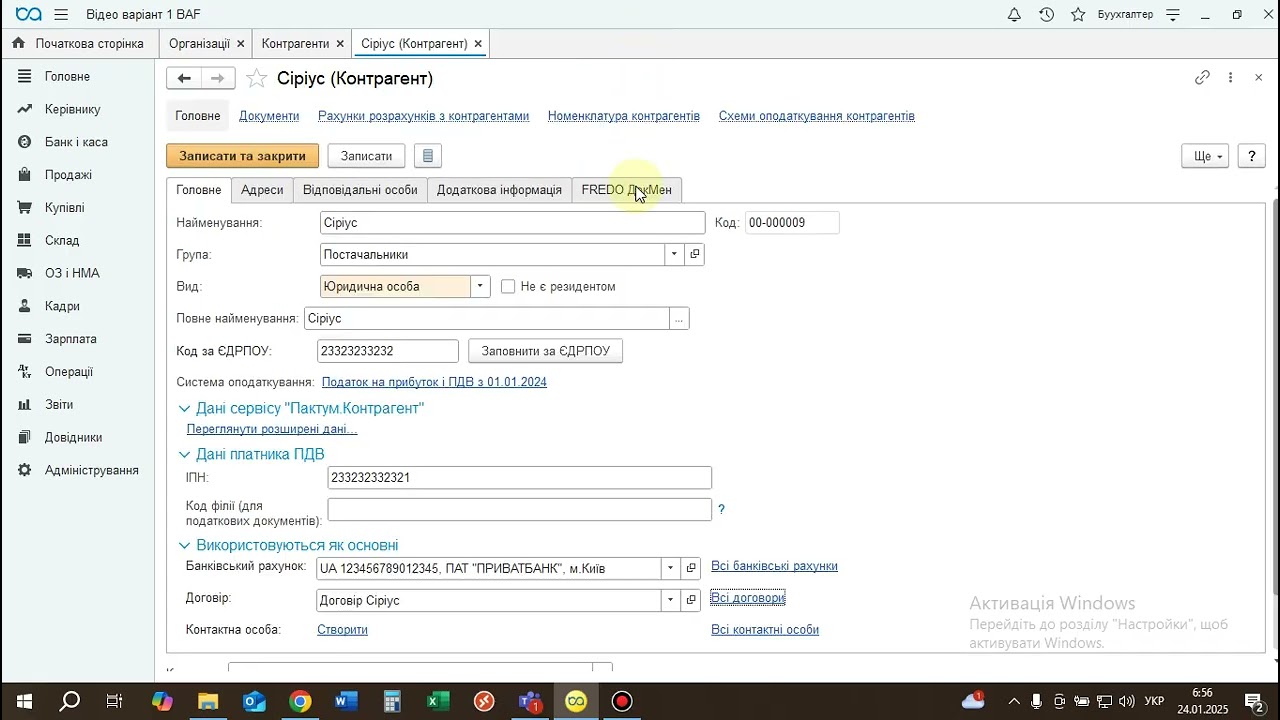
Task: Open Банківський рахунок dropdown arrow
Action: 670,568
